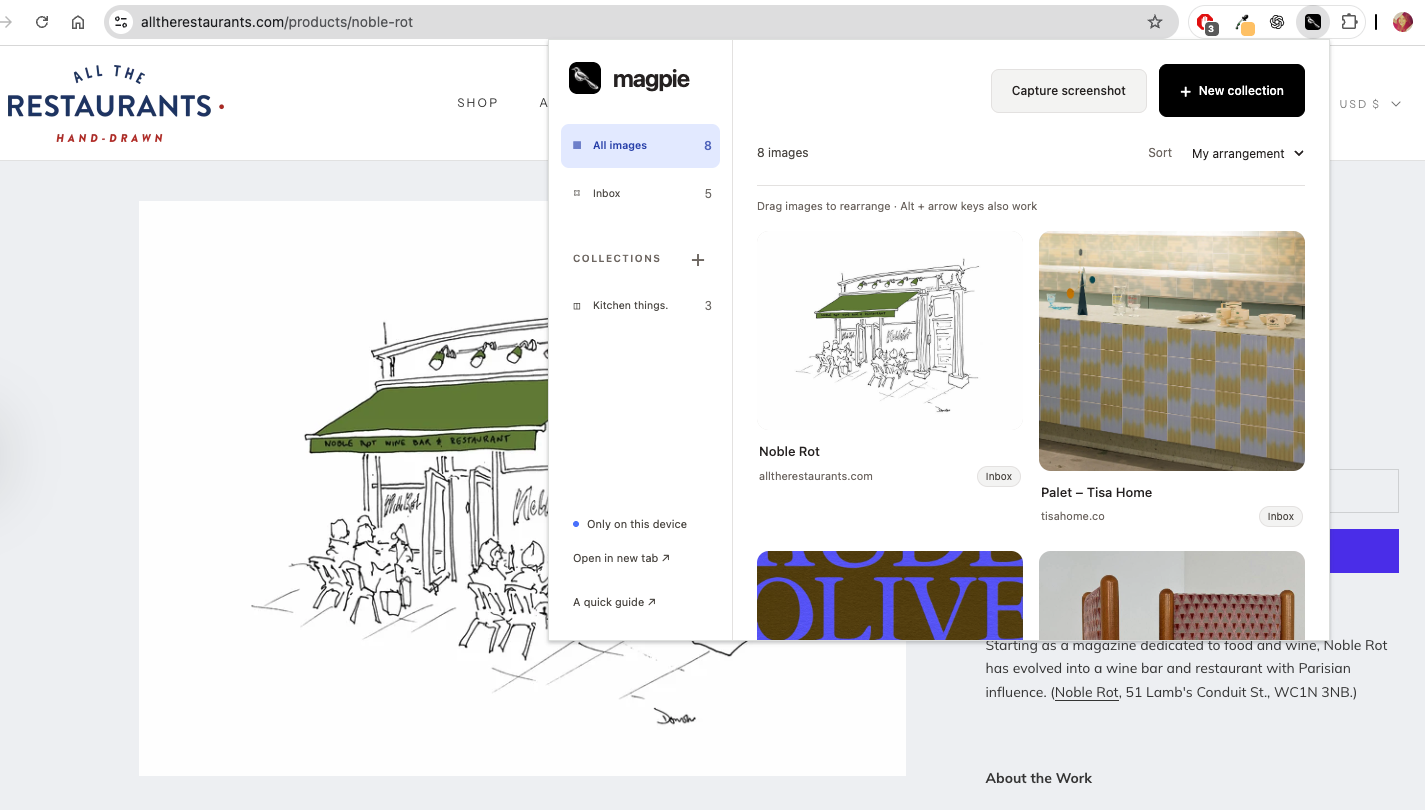Open magpie in a new tab
The image size is (1425, 810).
[x=621, y=558]
